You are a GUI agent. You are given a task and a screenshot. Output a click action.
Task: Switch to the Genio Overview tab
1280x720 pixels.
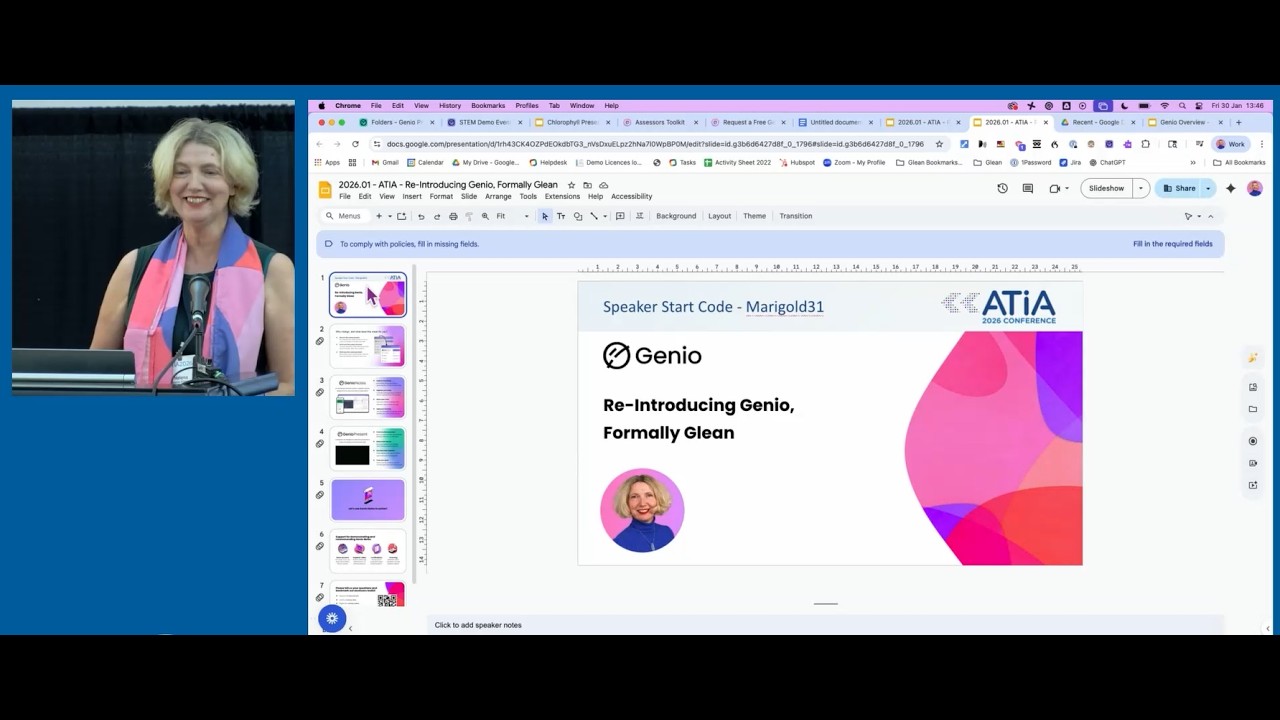[1184, 122]
